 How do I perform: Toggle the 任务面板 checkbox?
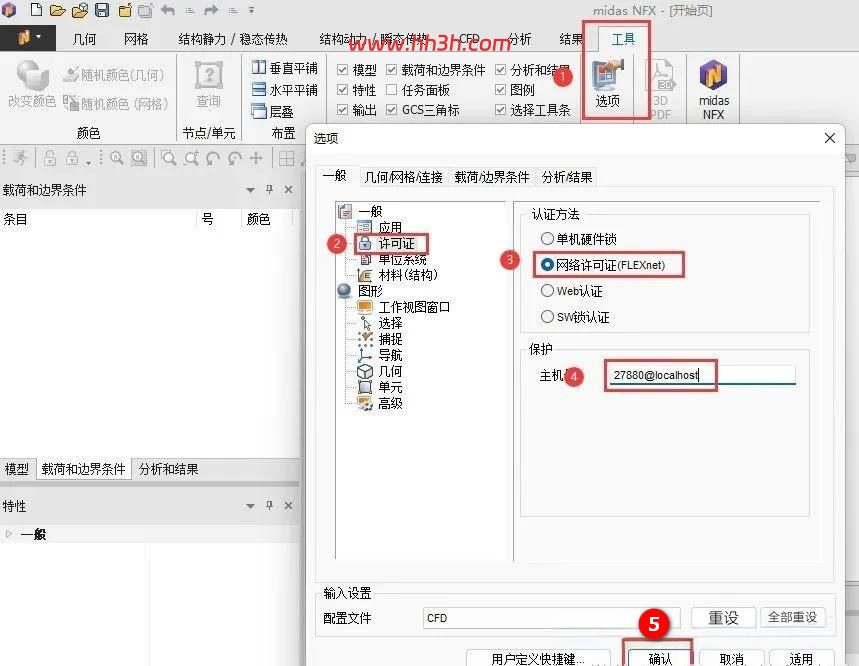click(391, 90)
